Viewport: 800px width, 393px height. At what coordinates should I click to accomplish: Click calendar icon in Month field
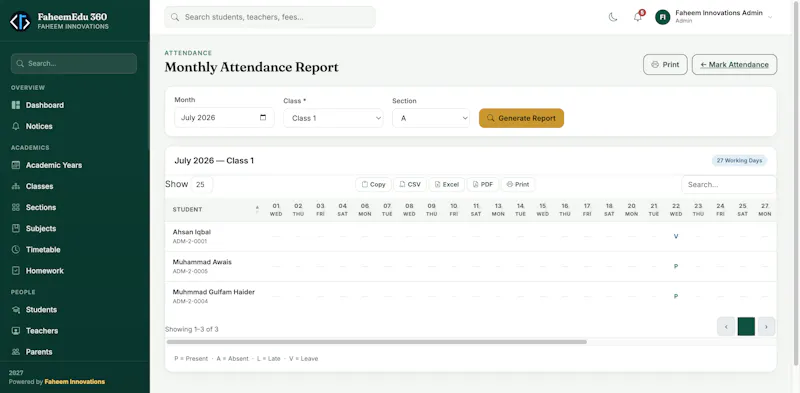(x=263, y=117)
